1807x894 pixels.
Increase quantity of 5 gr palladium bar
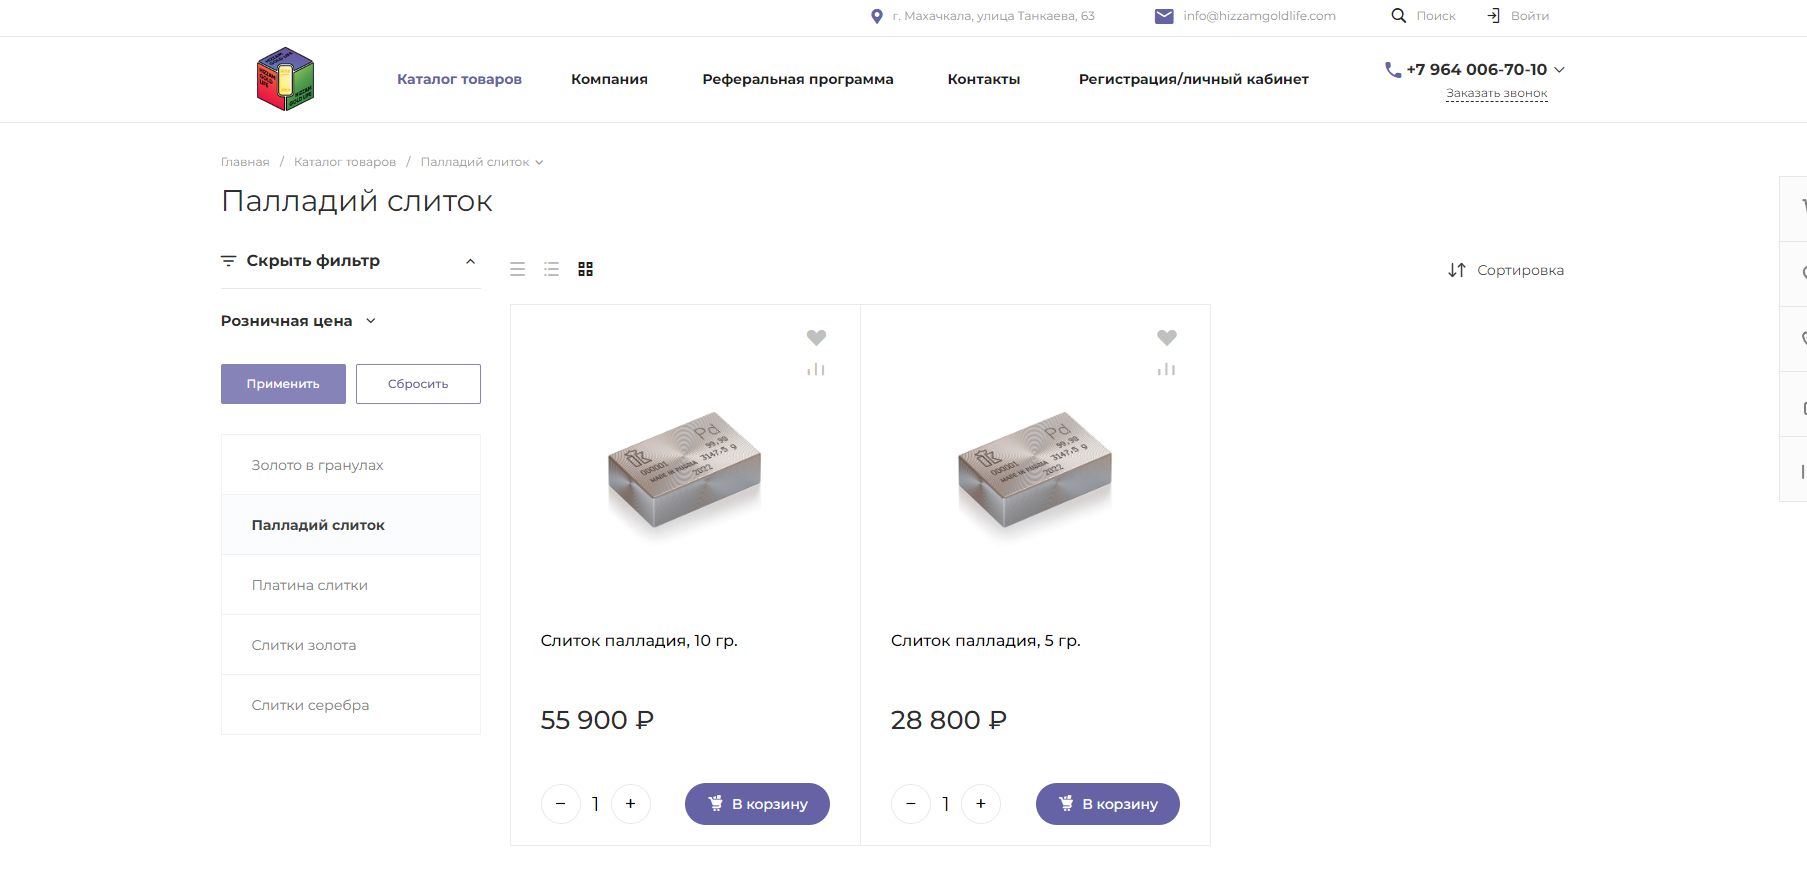[980, 804]
